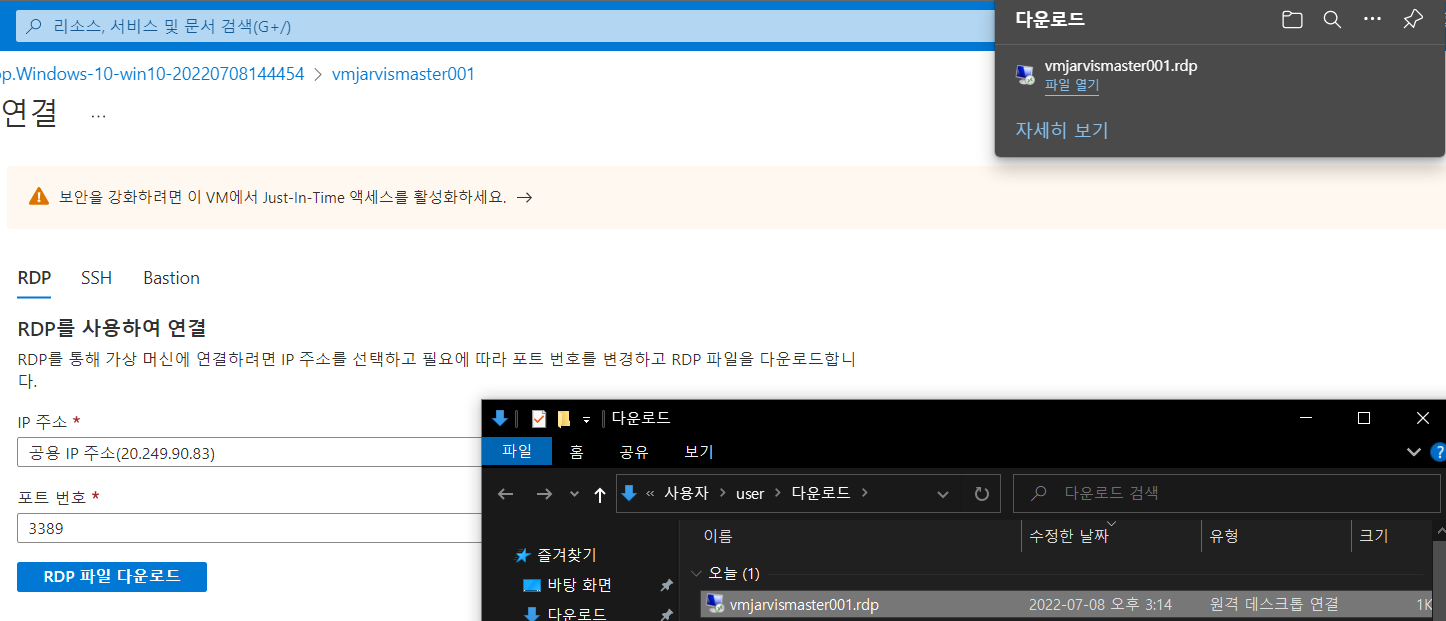Click properties checkmark icon in Explorer title bar
The width and height of the screenshot is (1446, 621).
point(539,419)
